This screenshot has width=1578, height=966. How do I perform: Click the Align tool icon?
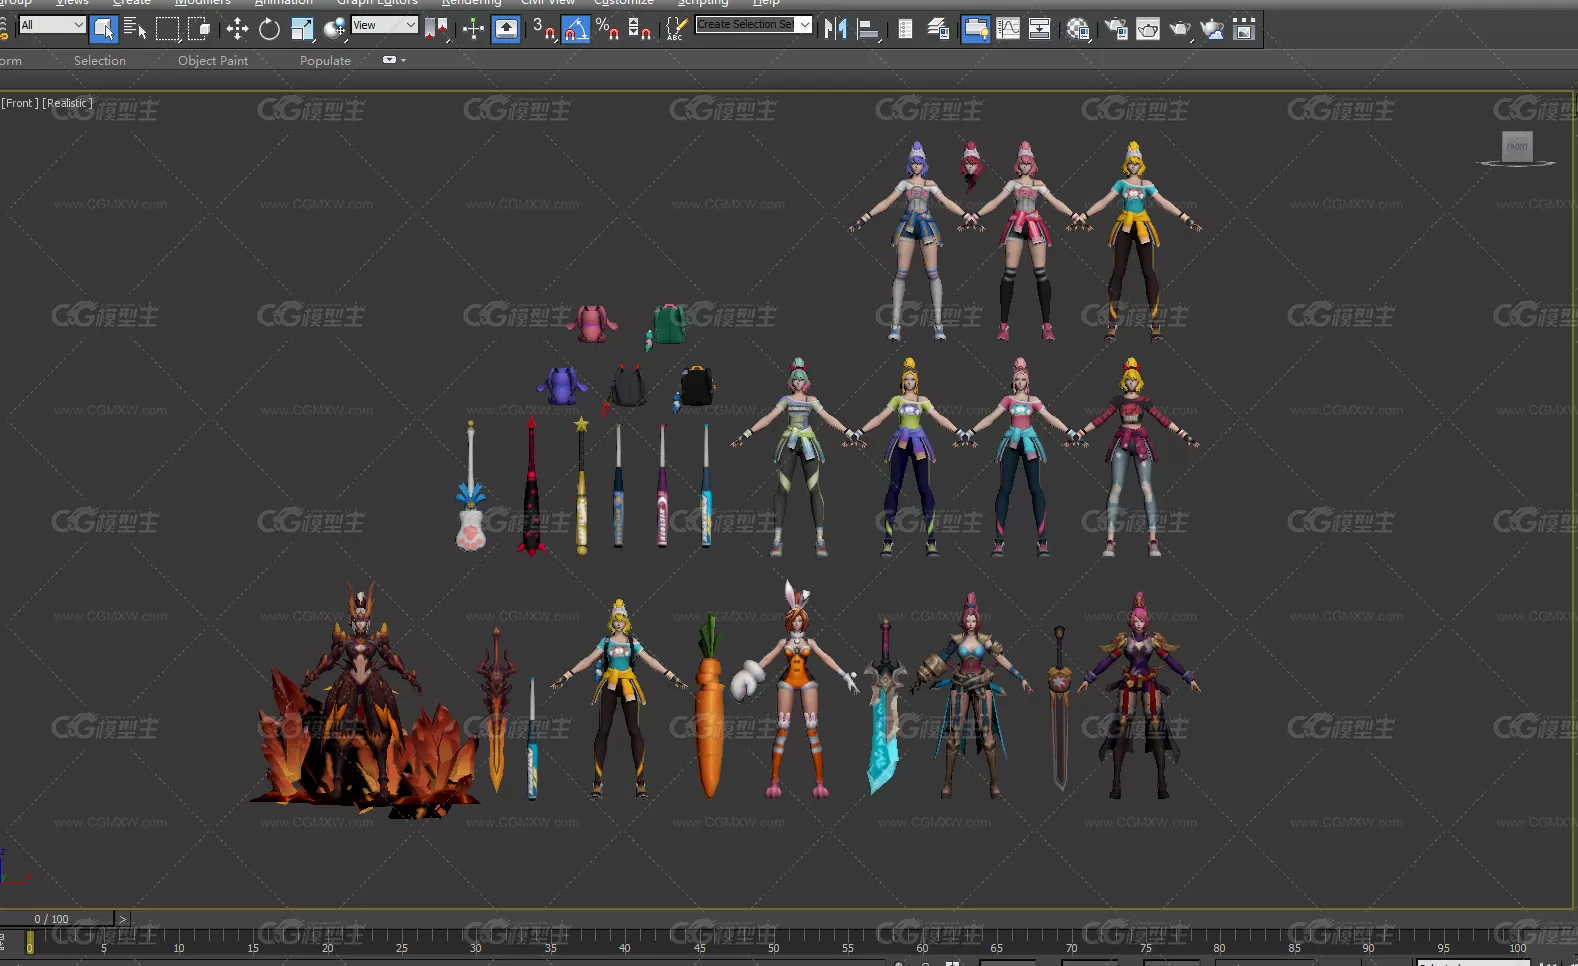tap(868, 29)
